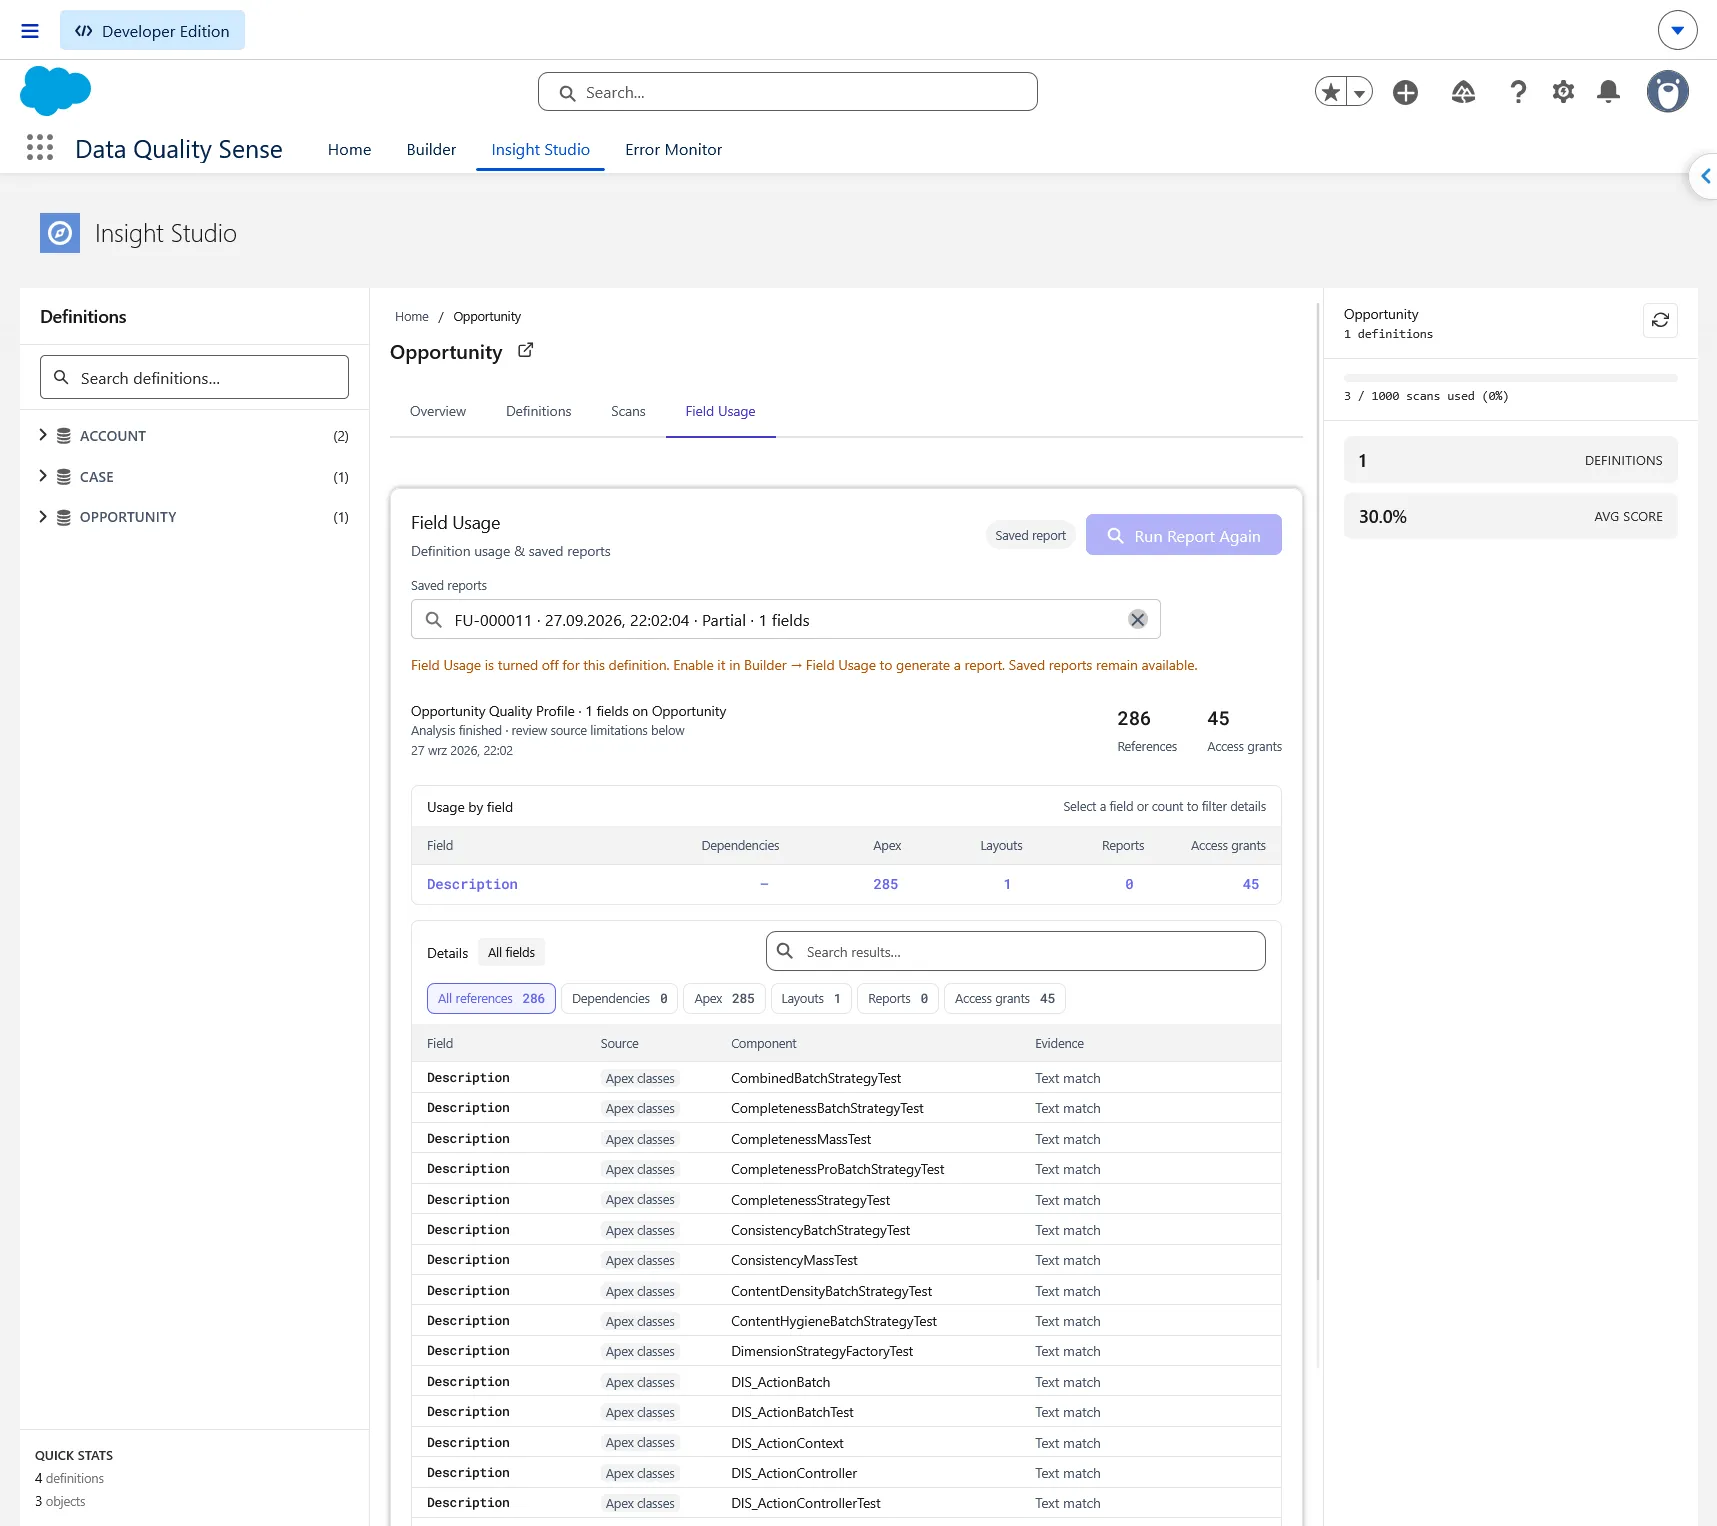
Task: Clear the selected saved report
Action: pos(1138,620)
